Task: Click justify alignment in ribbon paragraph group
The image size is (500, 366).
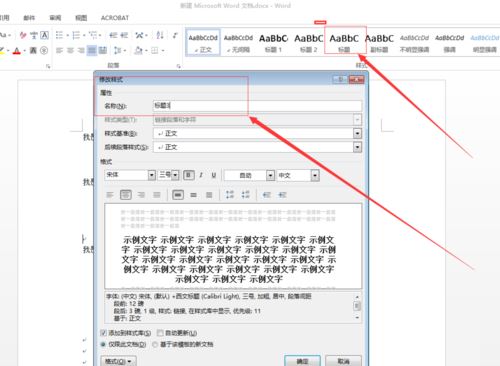Action: click(92, 50)
